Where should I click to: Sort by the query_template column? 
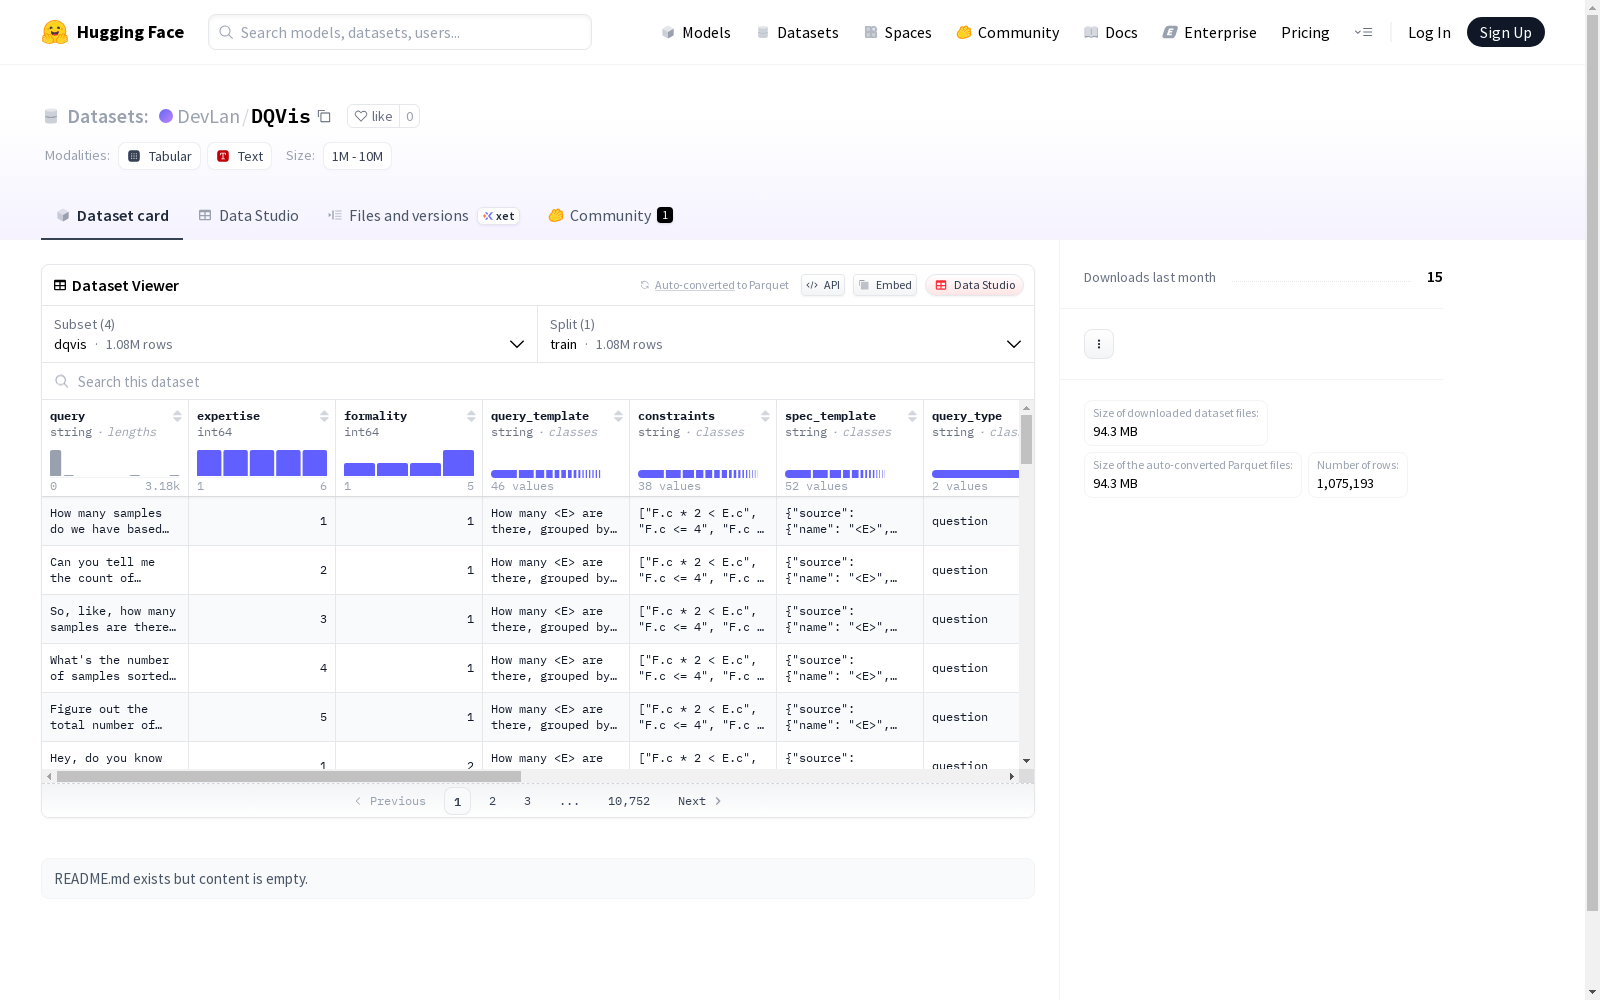tap(618, 416)
